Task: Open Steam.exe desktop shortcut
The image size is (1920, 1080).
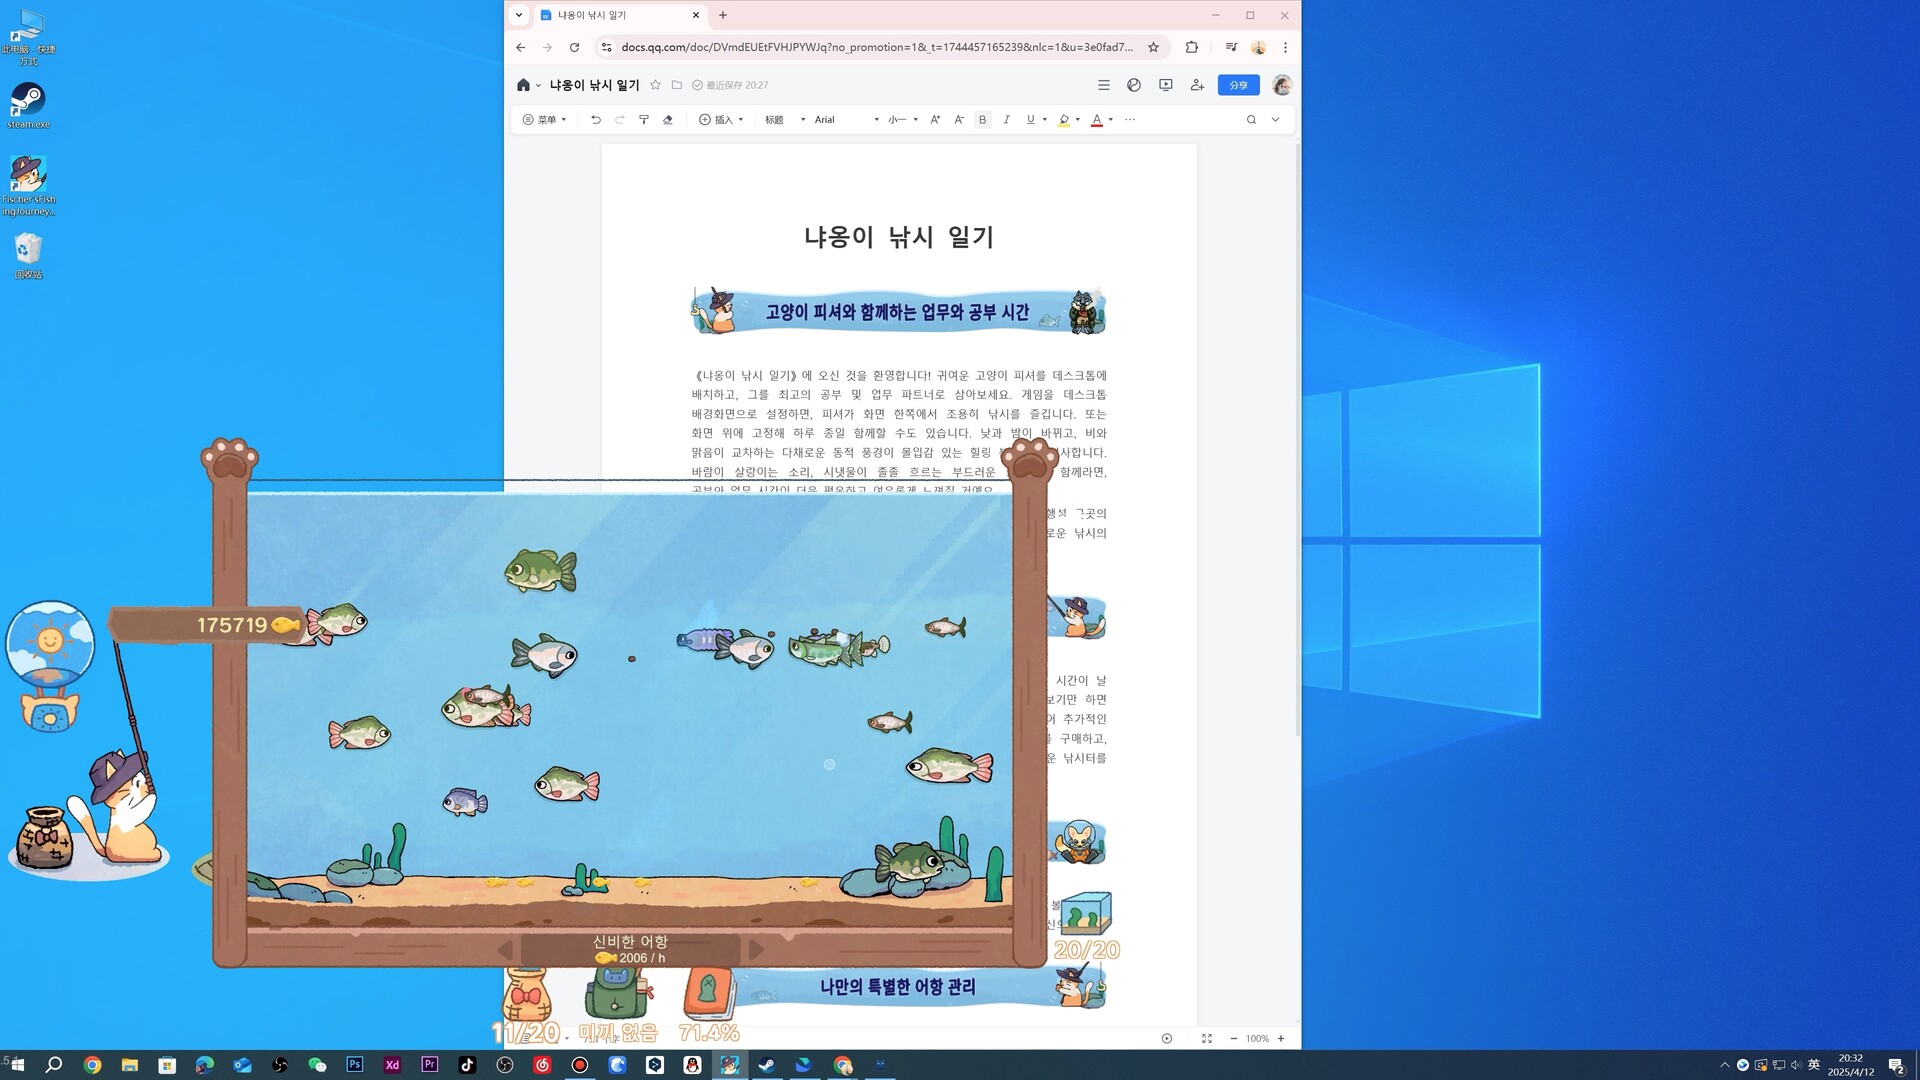Action: coord(28,105)
